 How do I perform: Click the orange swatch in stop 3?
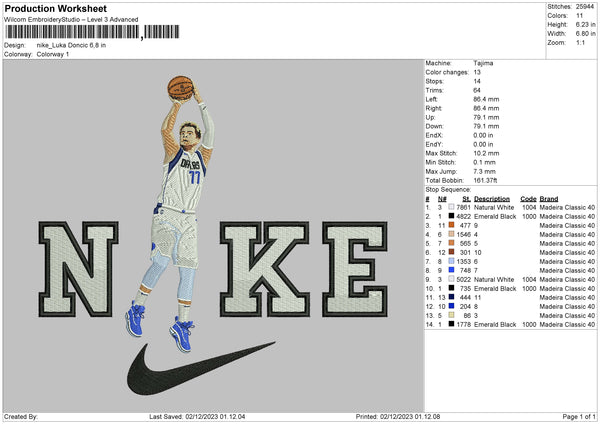coord(452,225)
